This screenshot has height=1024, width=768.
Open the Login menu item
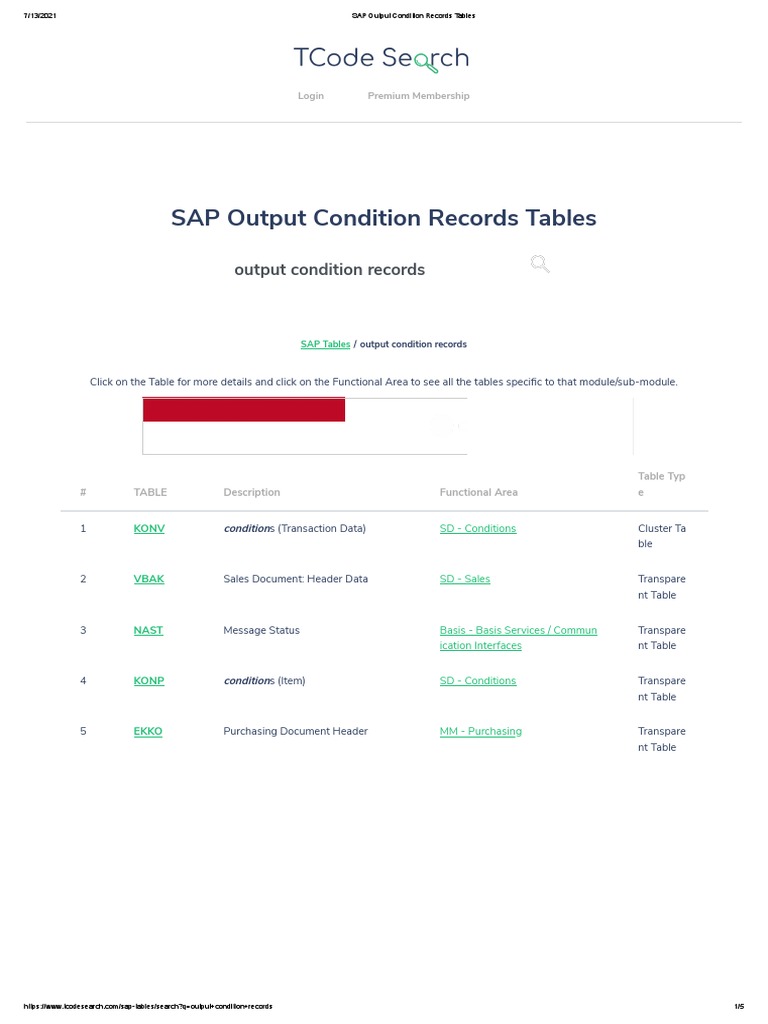coord(311,96)
